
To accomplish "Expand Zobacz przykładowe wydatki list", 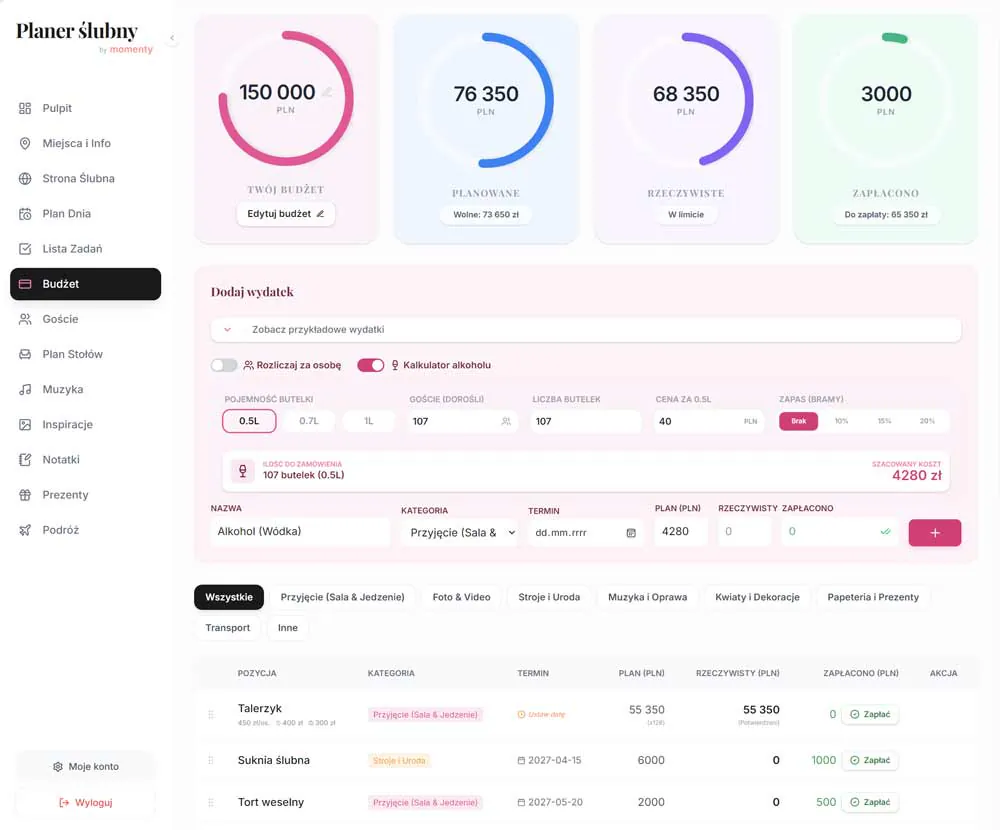I will coord(585,330).
